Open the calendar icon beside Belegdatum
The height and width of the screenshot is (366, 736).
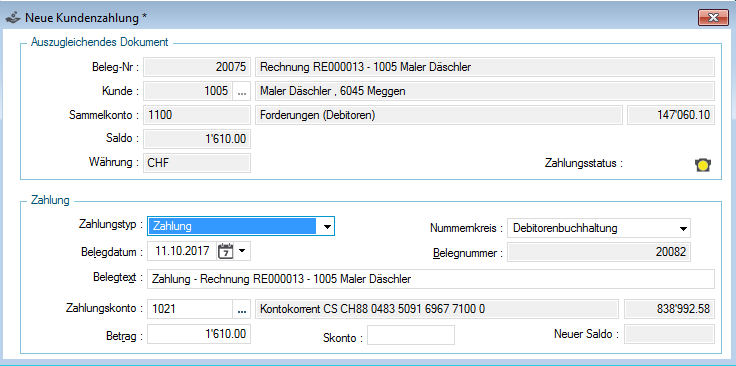click(226, 251)
